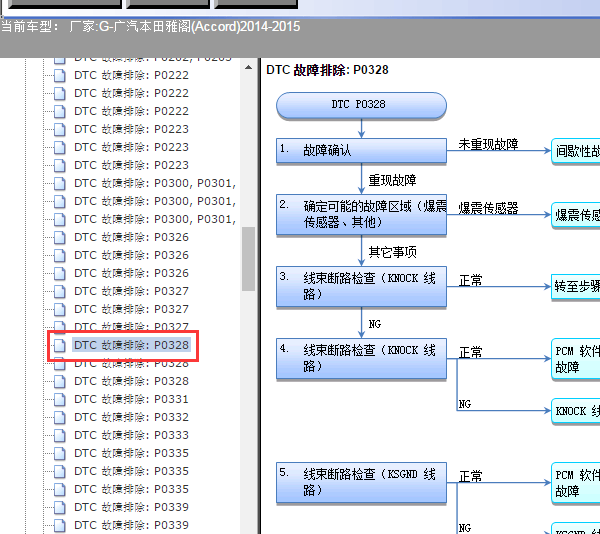Click the 重现故障 arrow label
The image size is (600, 534).
click(x=392, y=180)
